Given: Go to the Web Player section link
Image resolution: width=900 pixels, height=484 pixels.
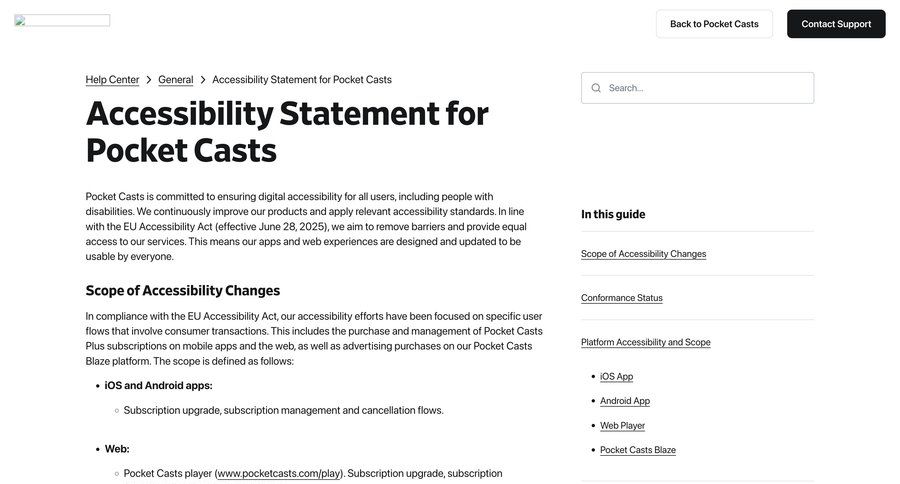Looking at the screenshot, I should click(622, 426).
